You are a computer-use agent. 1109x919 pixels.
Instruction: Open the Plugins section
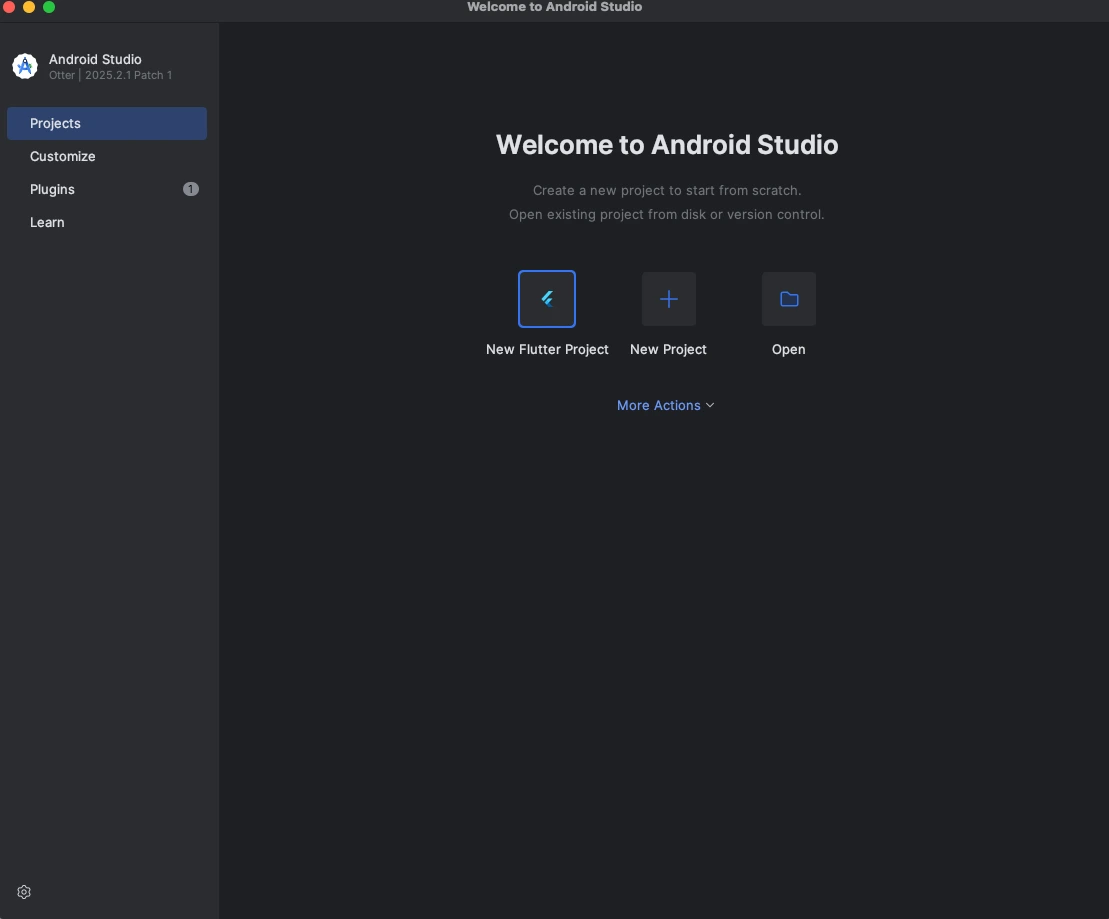[x=52, y=189]
